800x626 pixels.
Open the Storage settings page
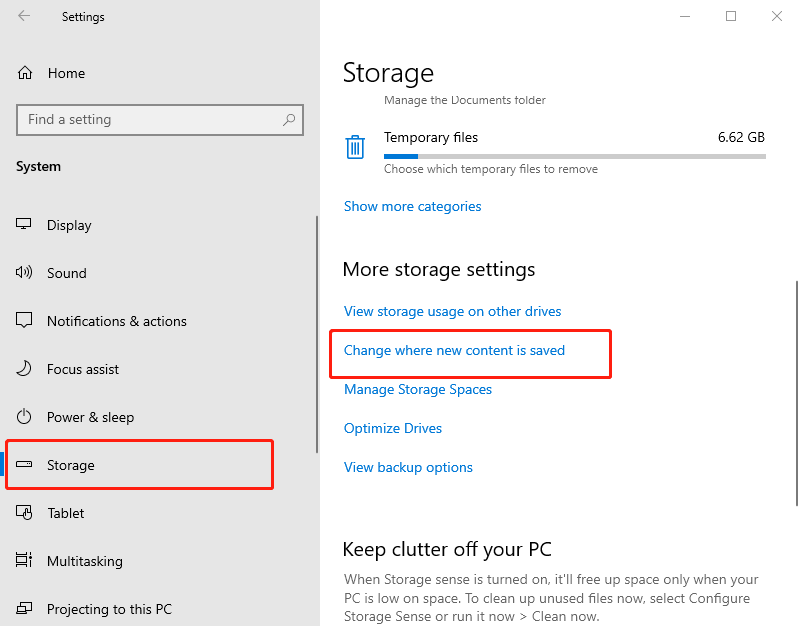tap(71, 465)
